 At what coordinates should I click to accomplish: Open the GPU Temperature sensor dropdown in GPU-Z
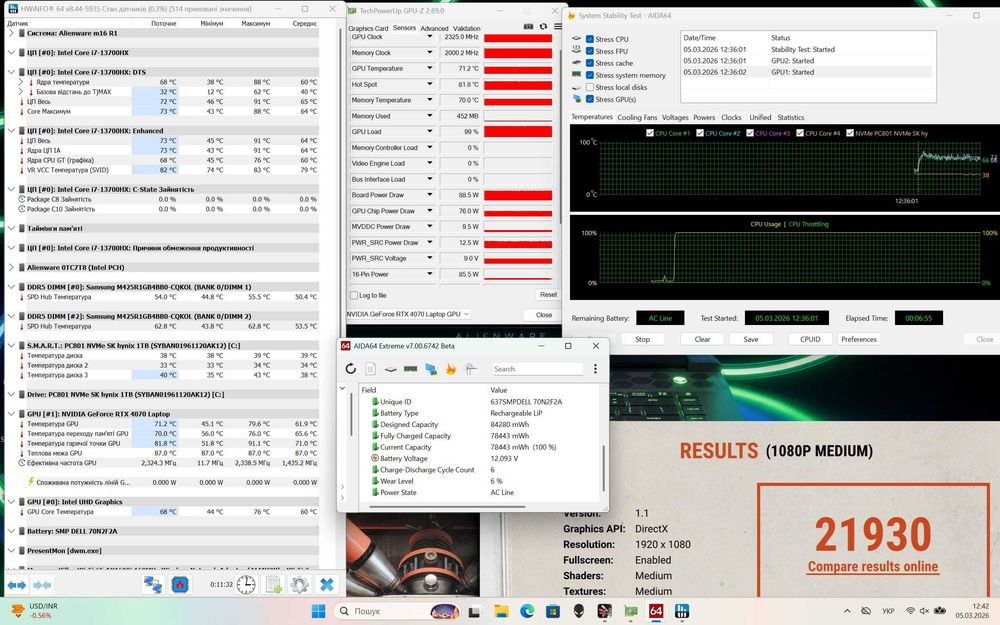(x=430, y=68)
